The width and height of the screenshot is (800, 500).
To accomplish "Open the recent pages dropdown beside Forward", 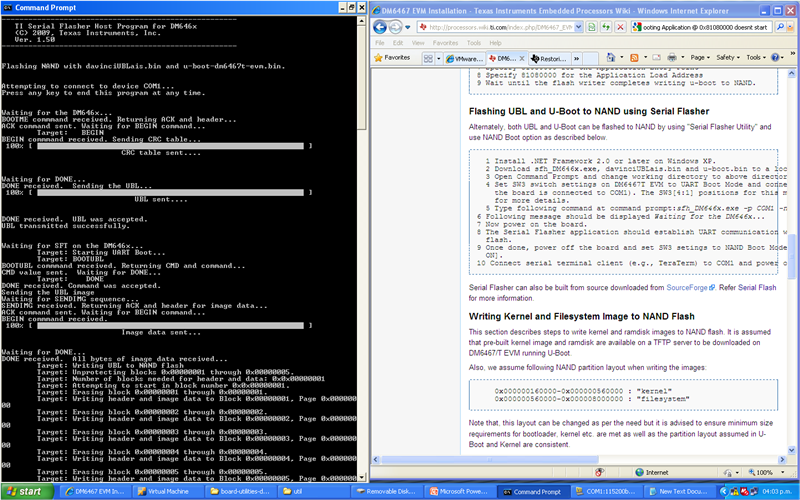I will point(408,28).
